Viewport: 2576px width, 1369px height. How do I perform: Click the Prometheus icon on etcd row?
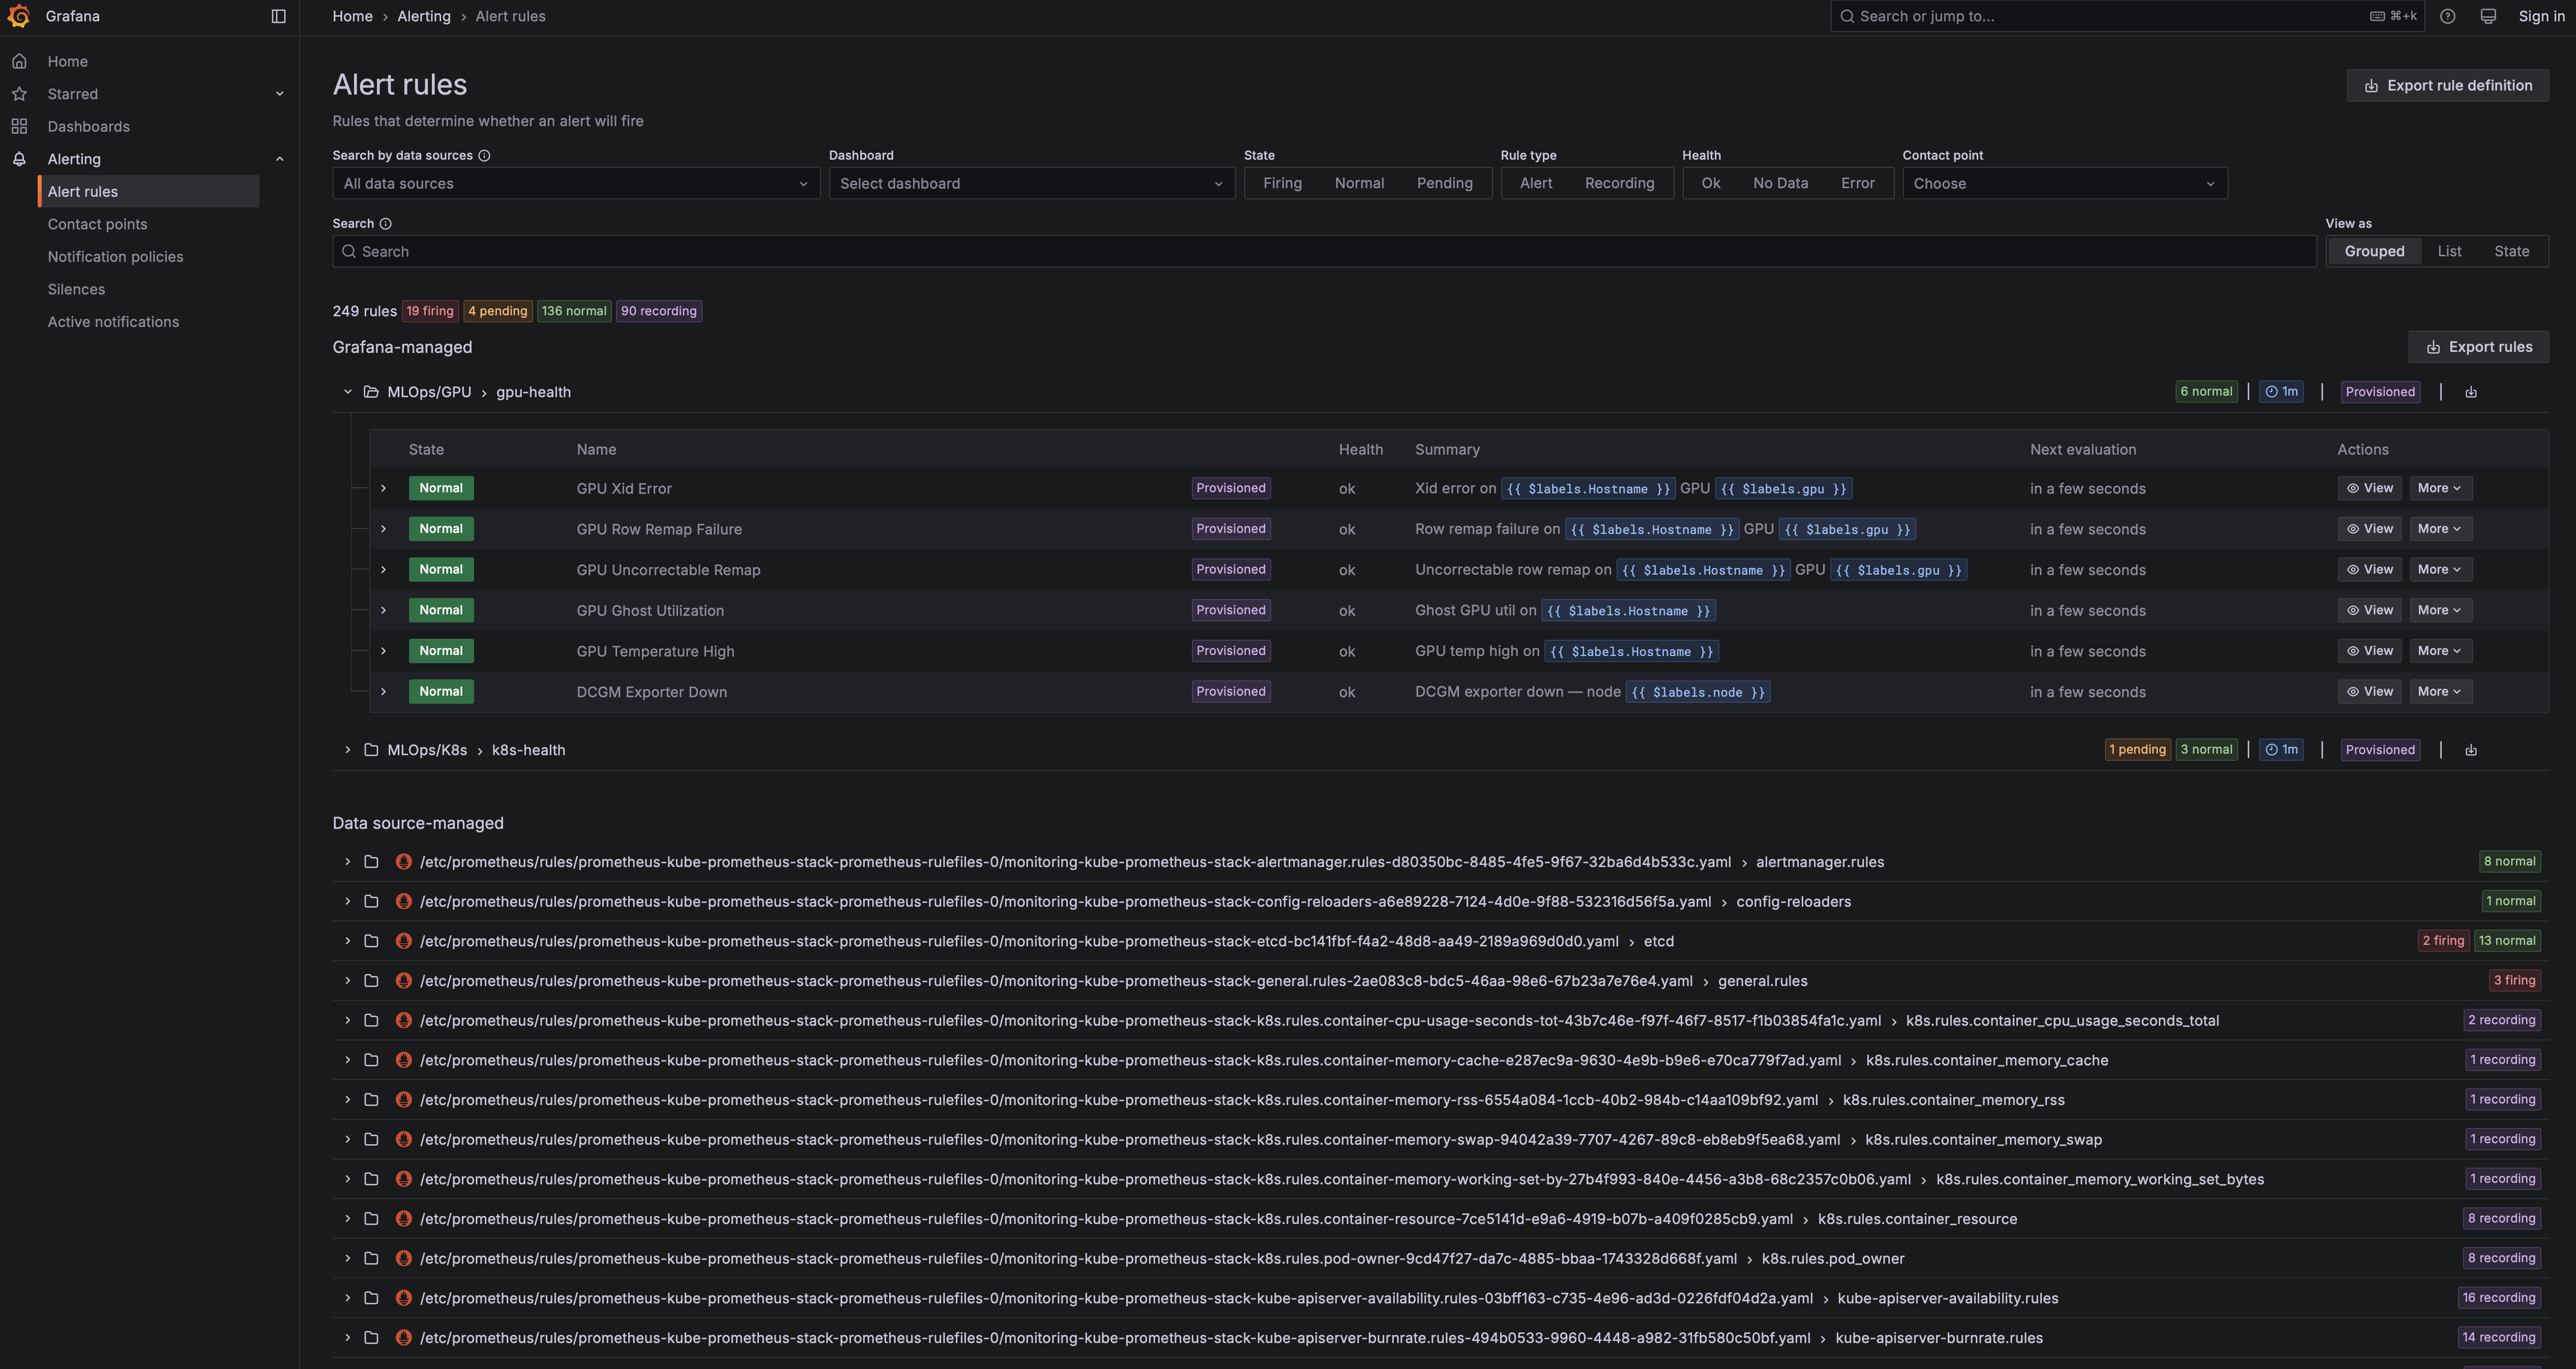[404, 941]
